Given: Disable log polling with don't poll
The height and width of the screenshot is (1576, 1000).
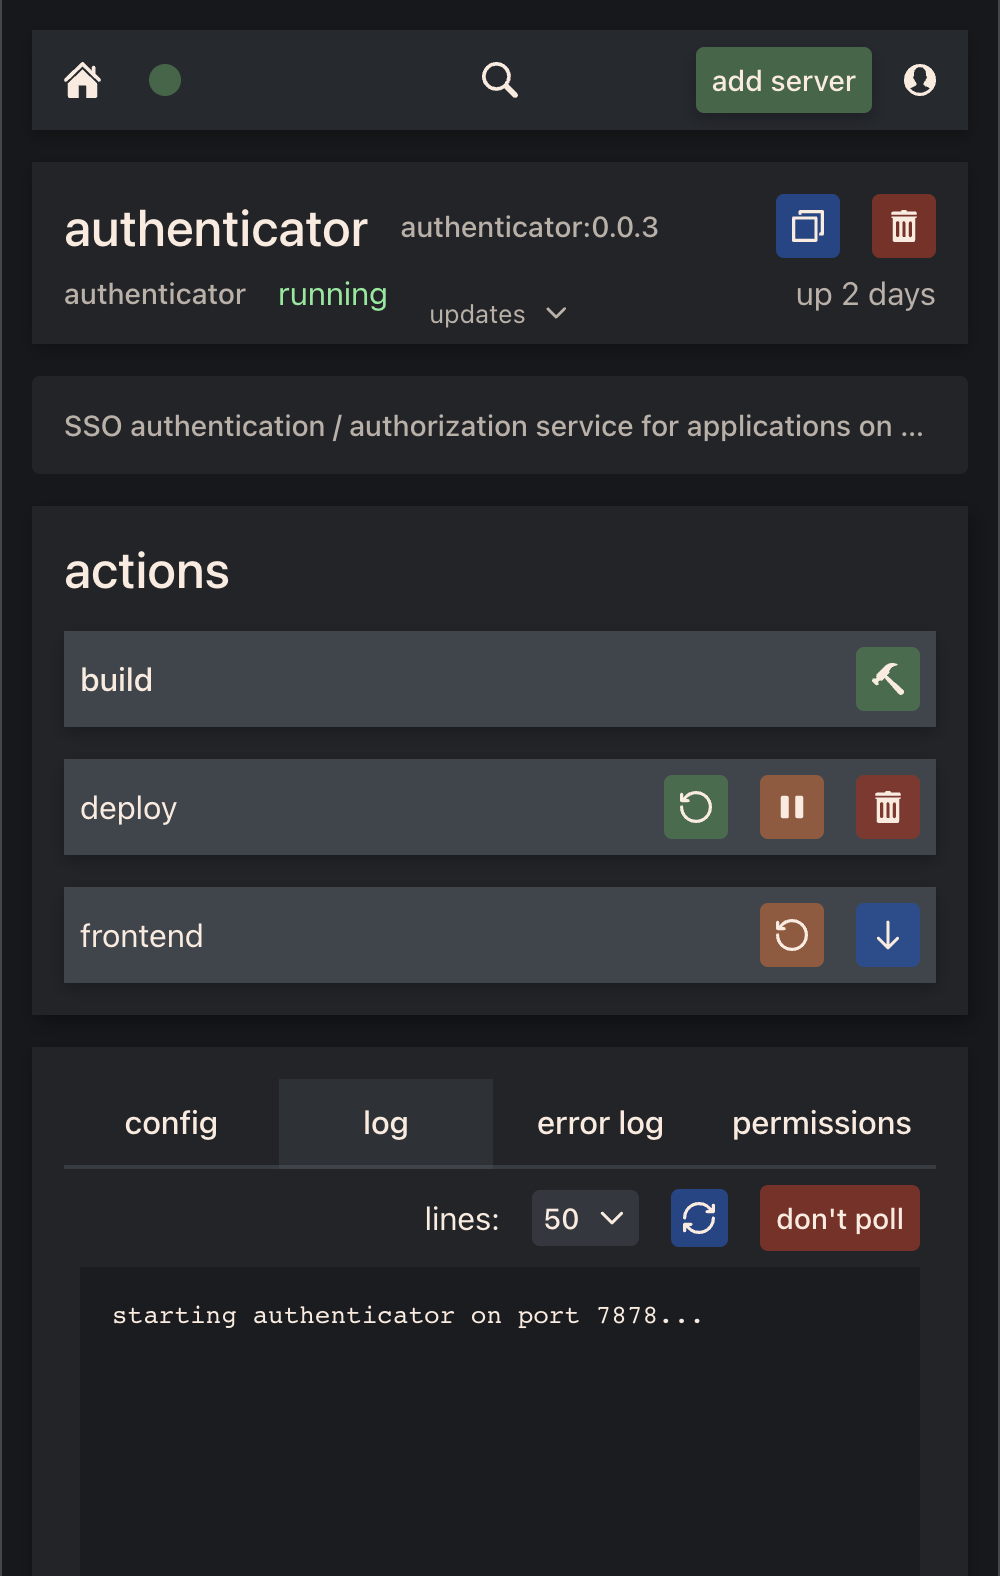Looking at the screenshot, I should [840, 1218].
